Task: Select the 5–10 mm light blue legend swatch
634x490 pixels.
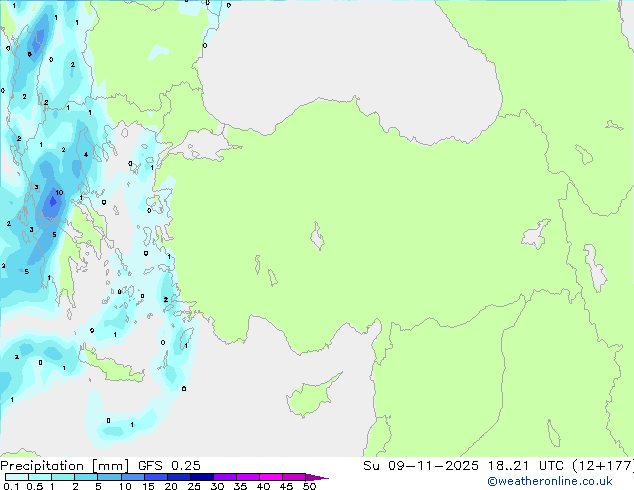Action: click(x=109, y=477)
